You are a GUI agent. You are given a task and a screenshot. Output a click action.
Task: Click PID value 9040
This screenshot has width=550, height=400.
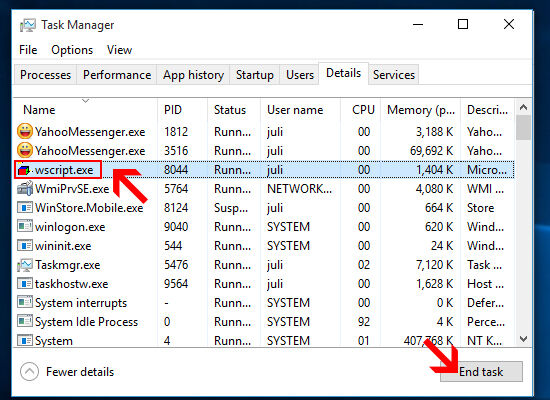pyautogui.click(x=176, y=227)
